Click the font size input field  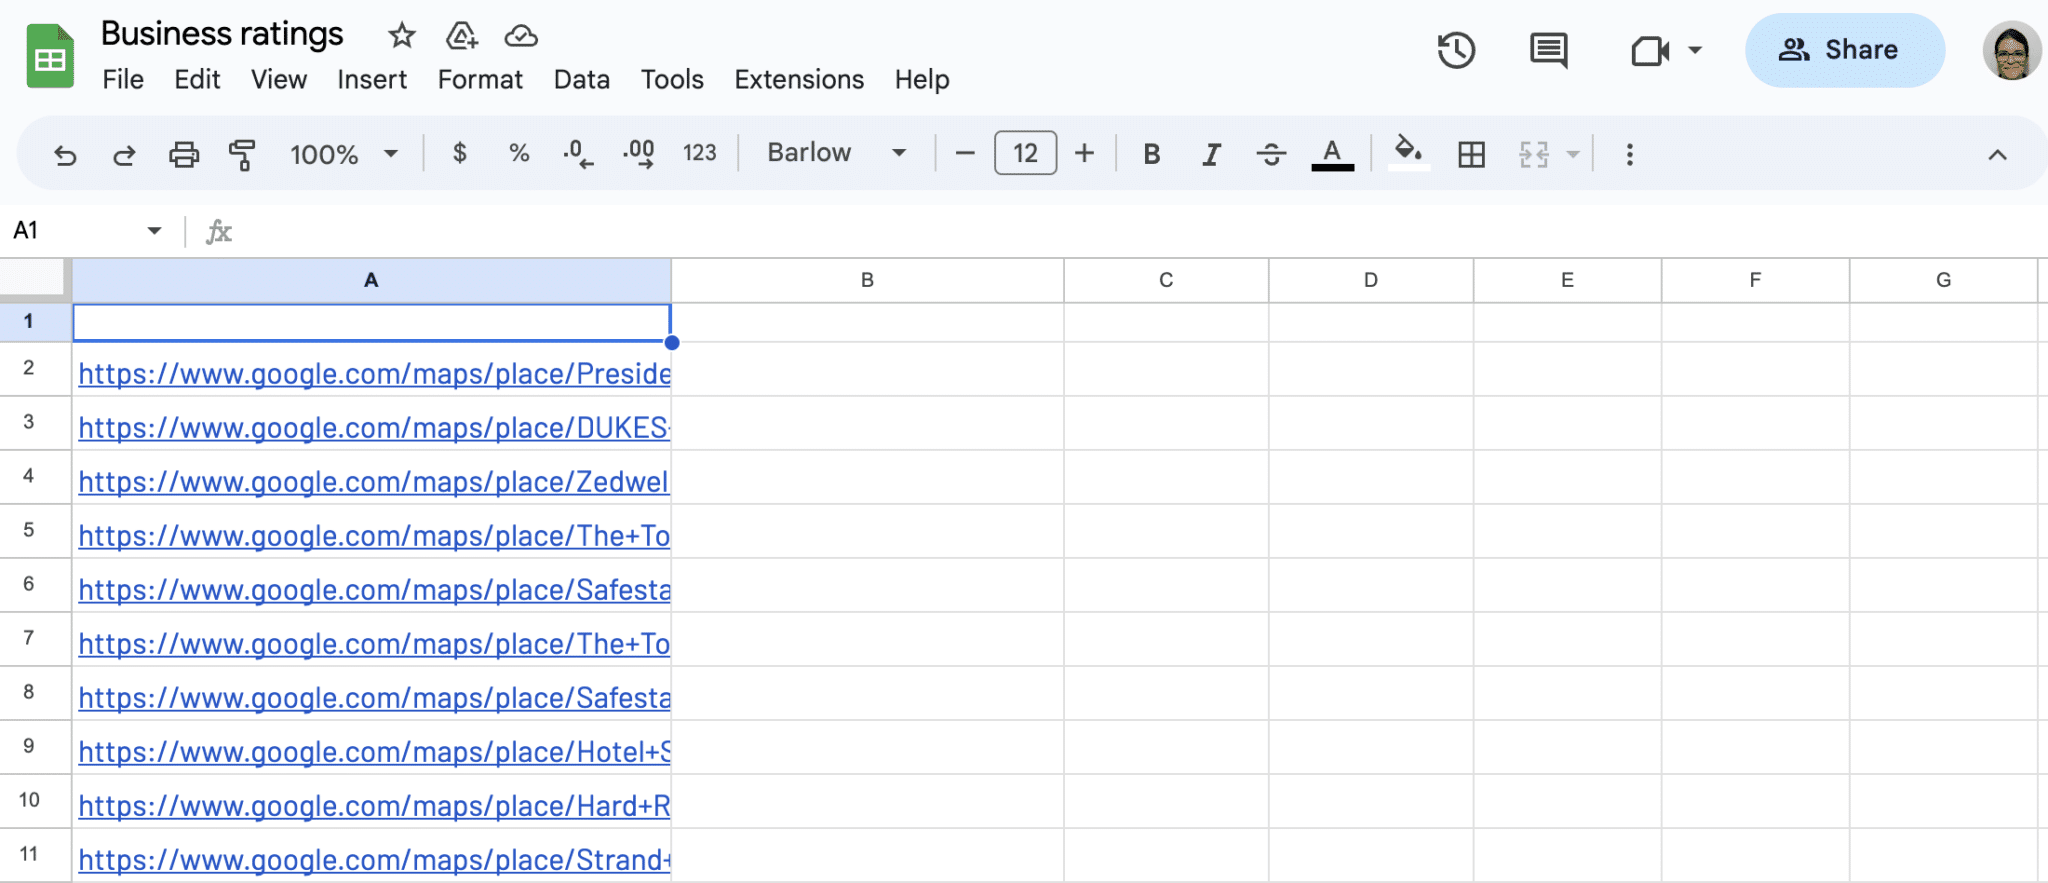coord(1025,153)
